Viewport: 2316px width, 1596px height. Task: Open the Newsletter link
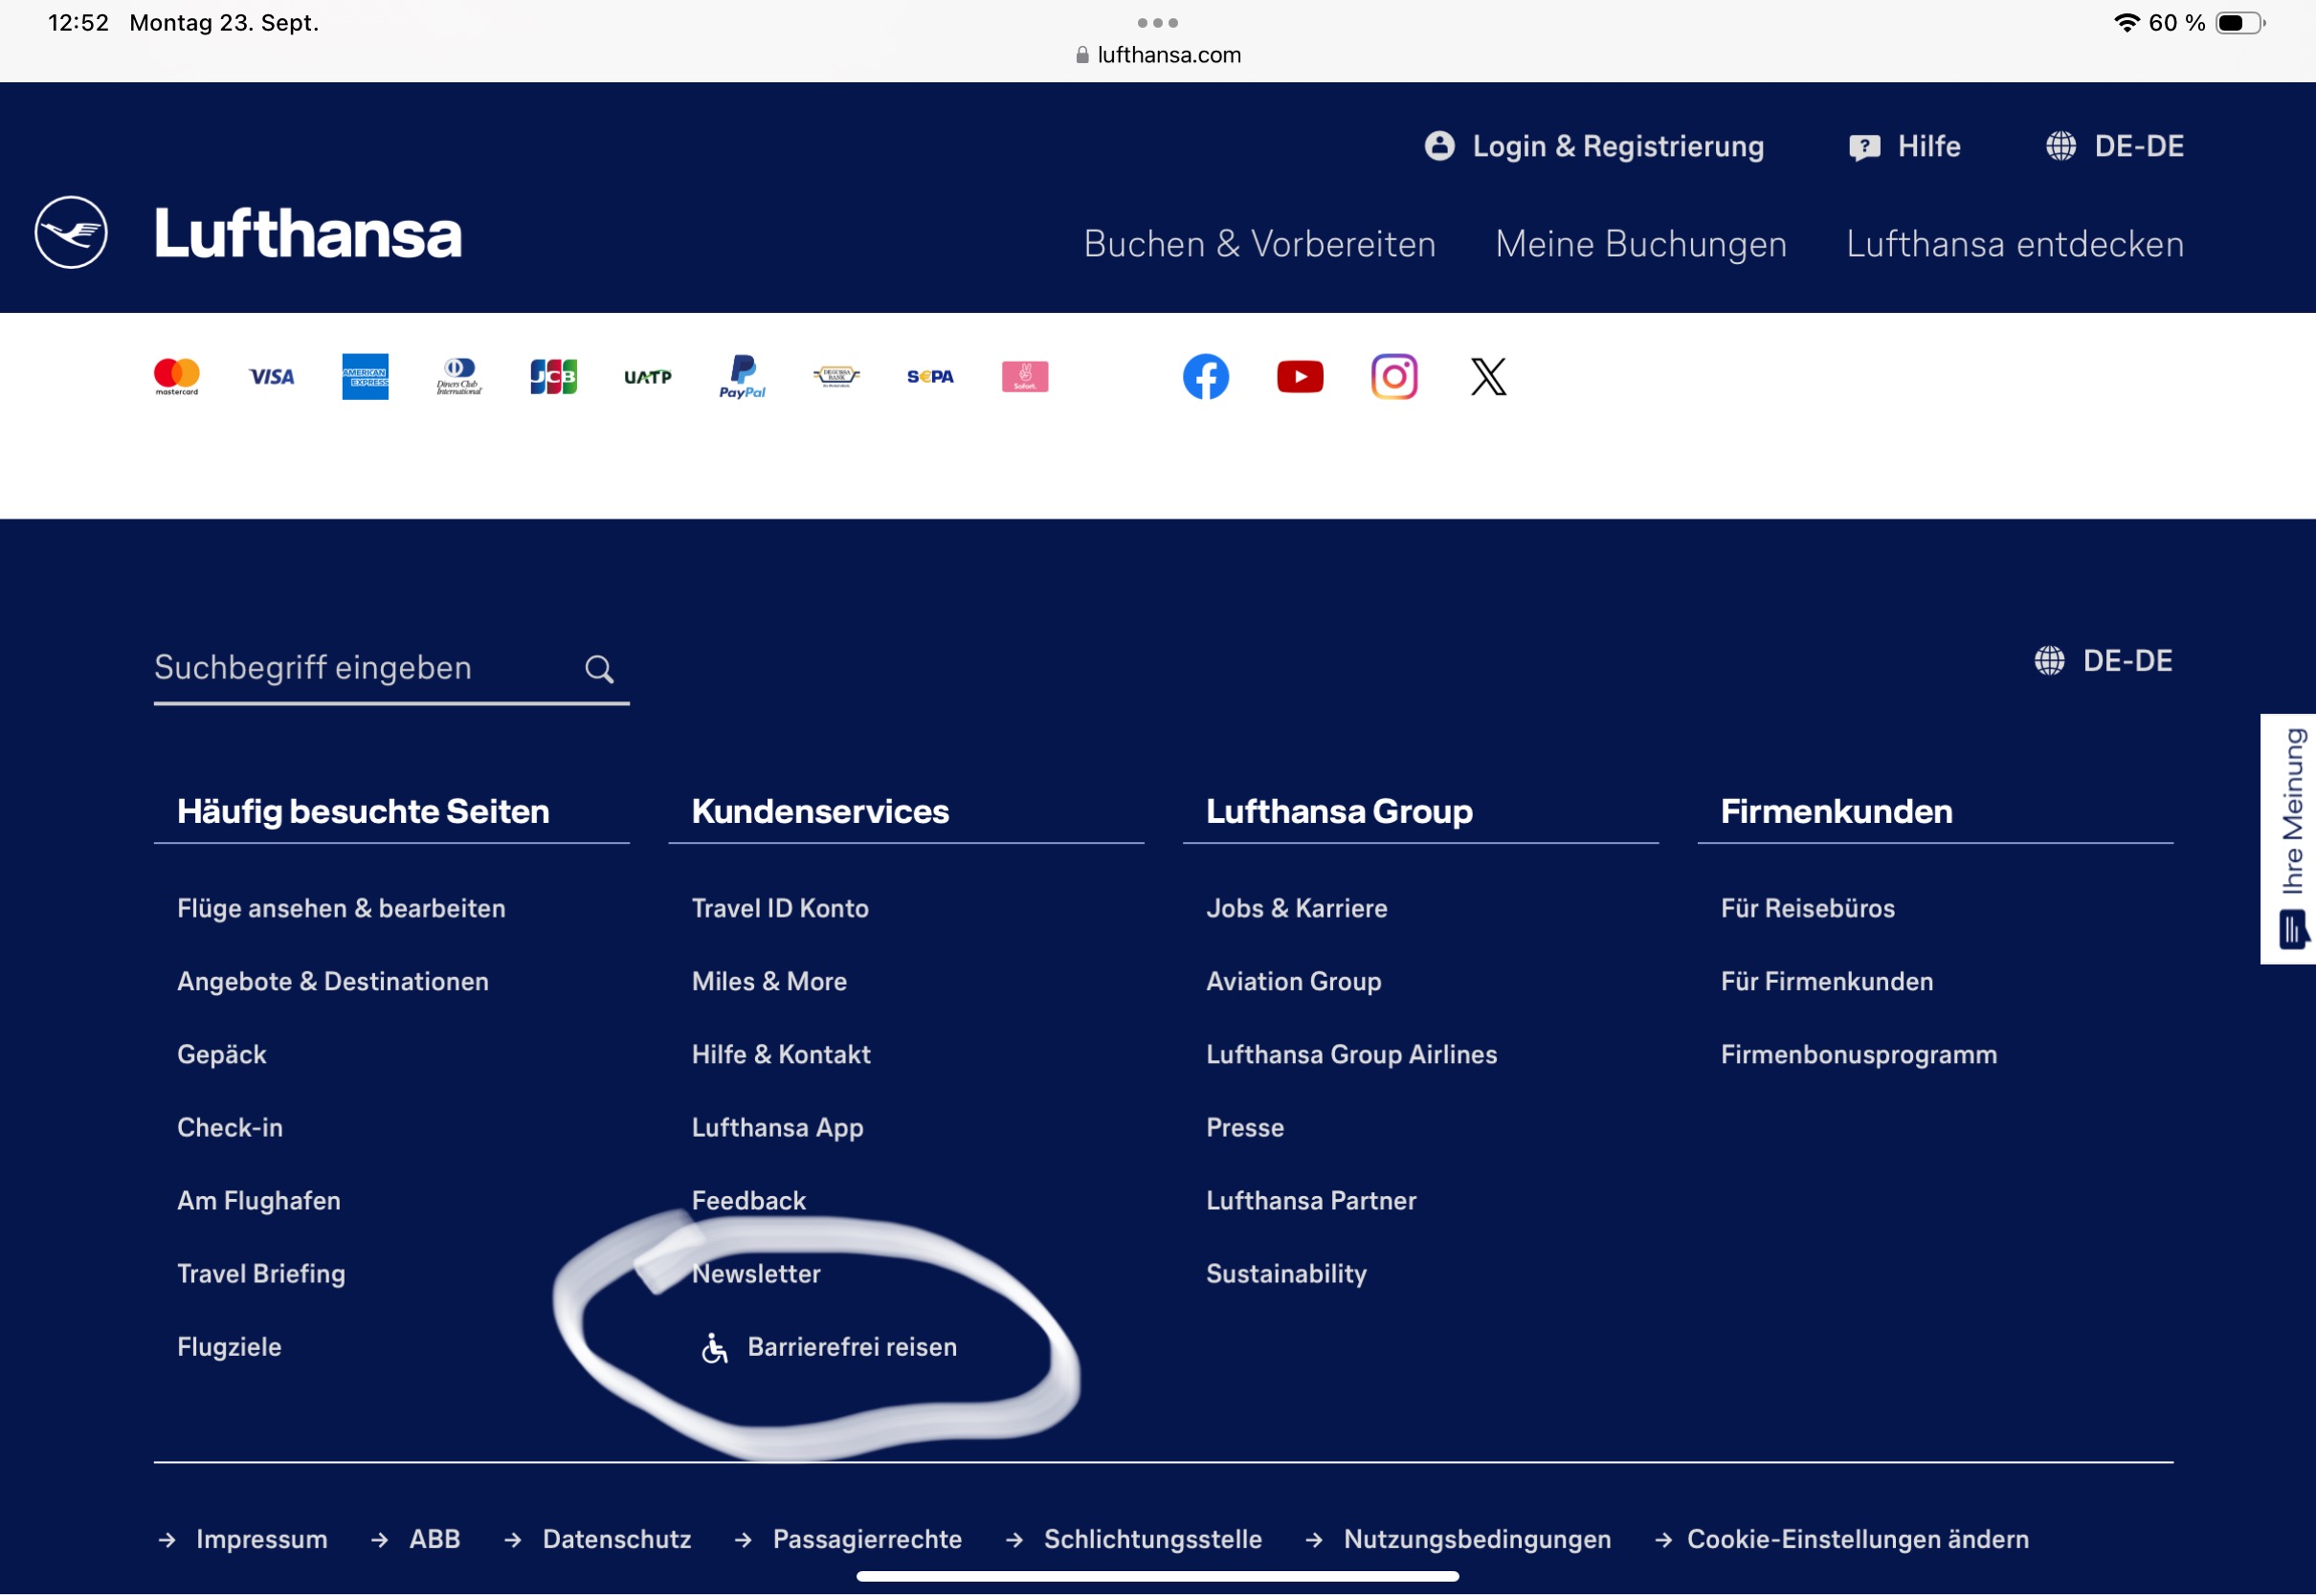pos(756,1273)
